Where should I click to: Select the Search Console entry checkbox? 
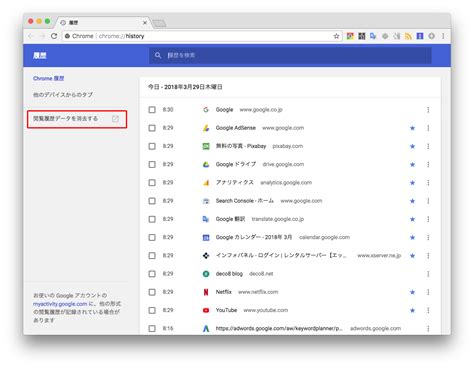click(x=152, y=201)
